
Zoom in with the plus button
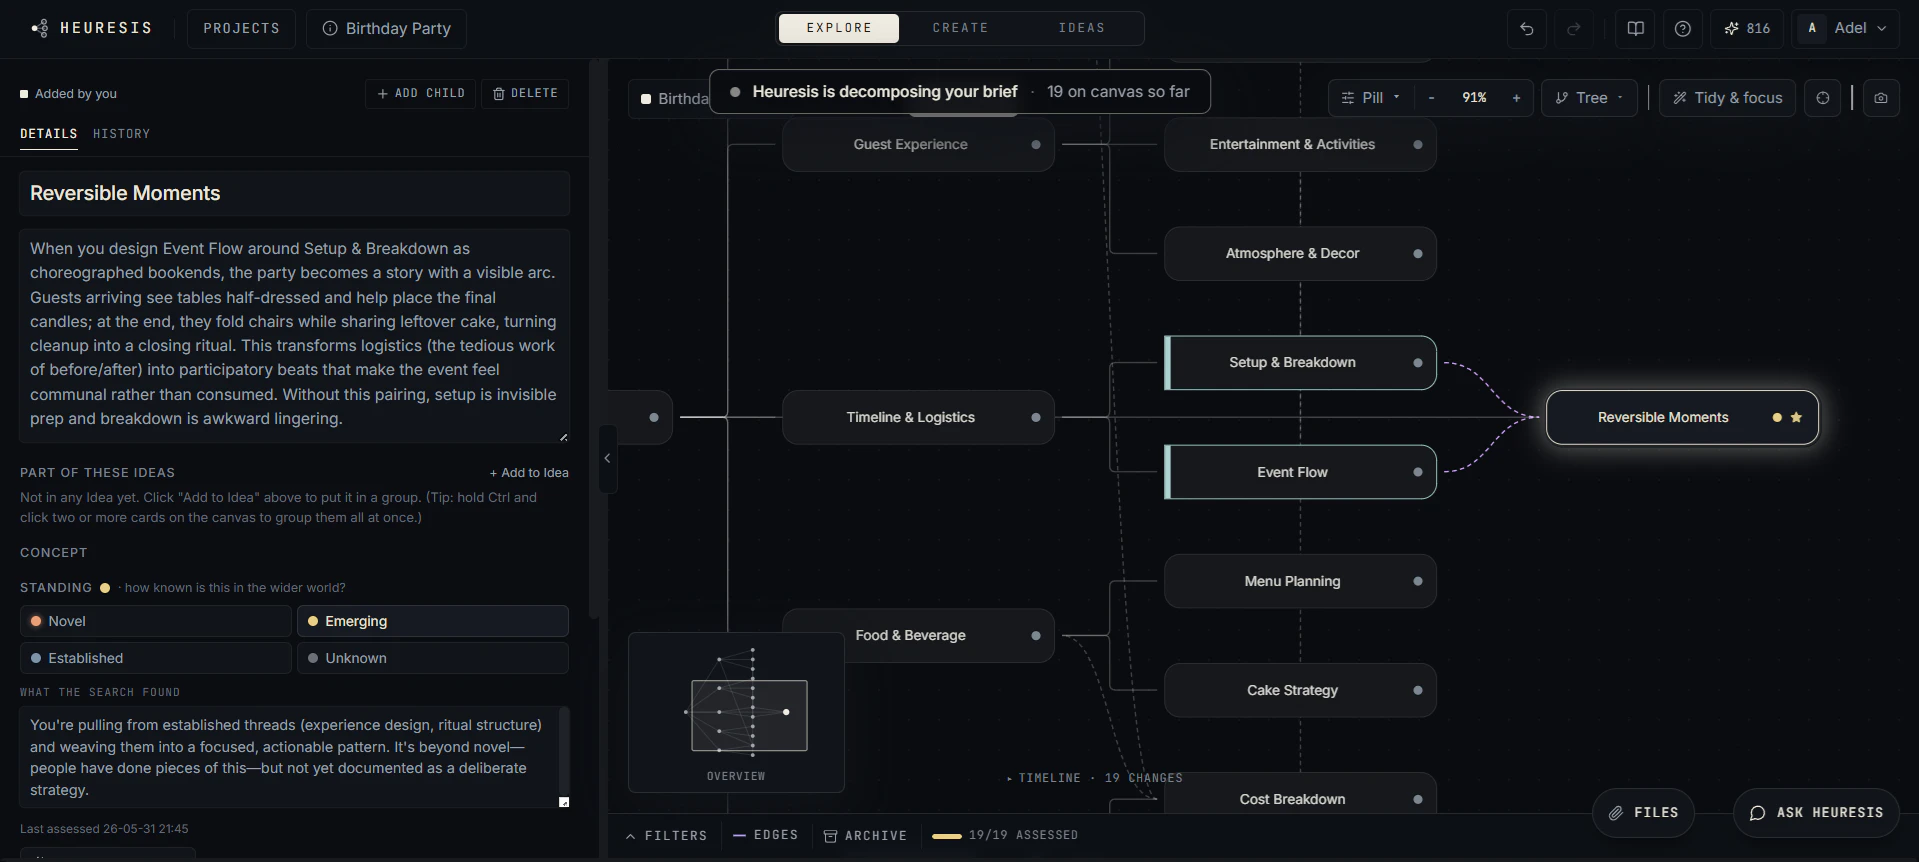pyautogui.click(x=1516, y=98)
